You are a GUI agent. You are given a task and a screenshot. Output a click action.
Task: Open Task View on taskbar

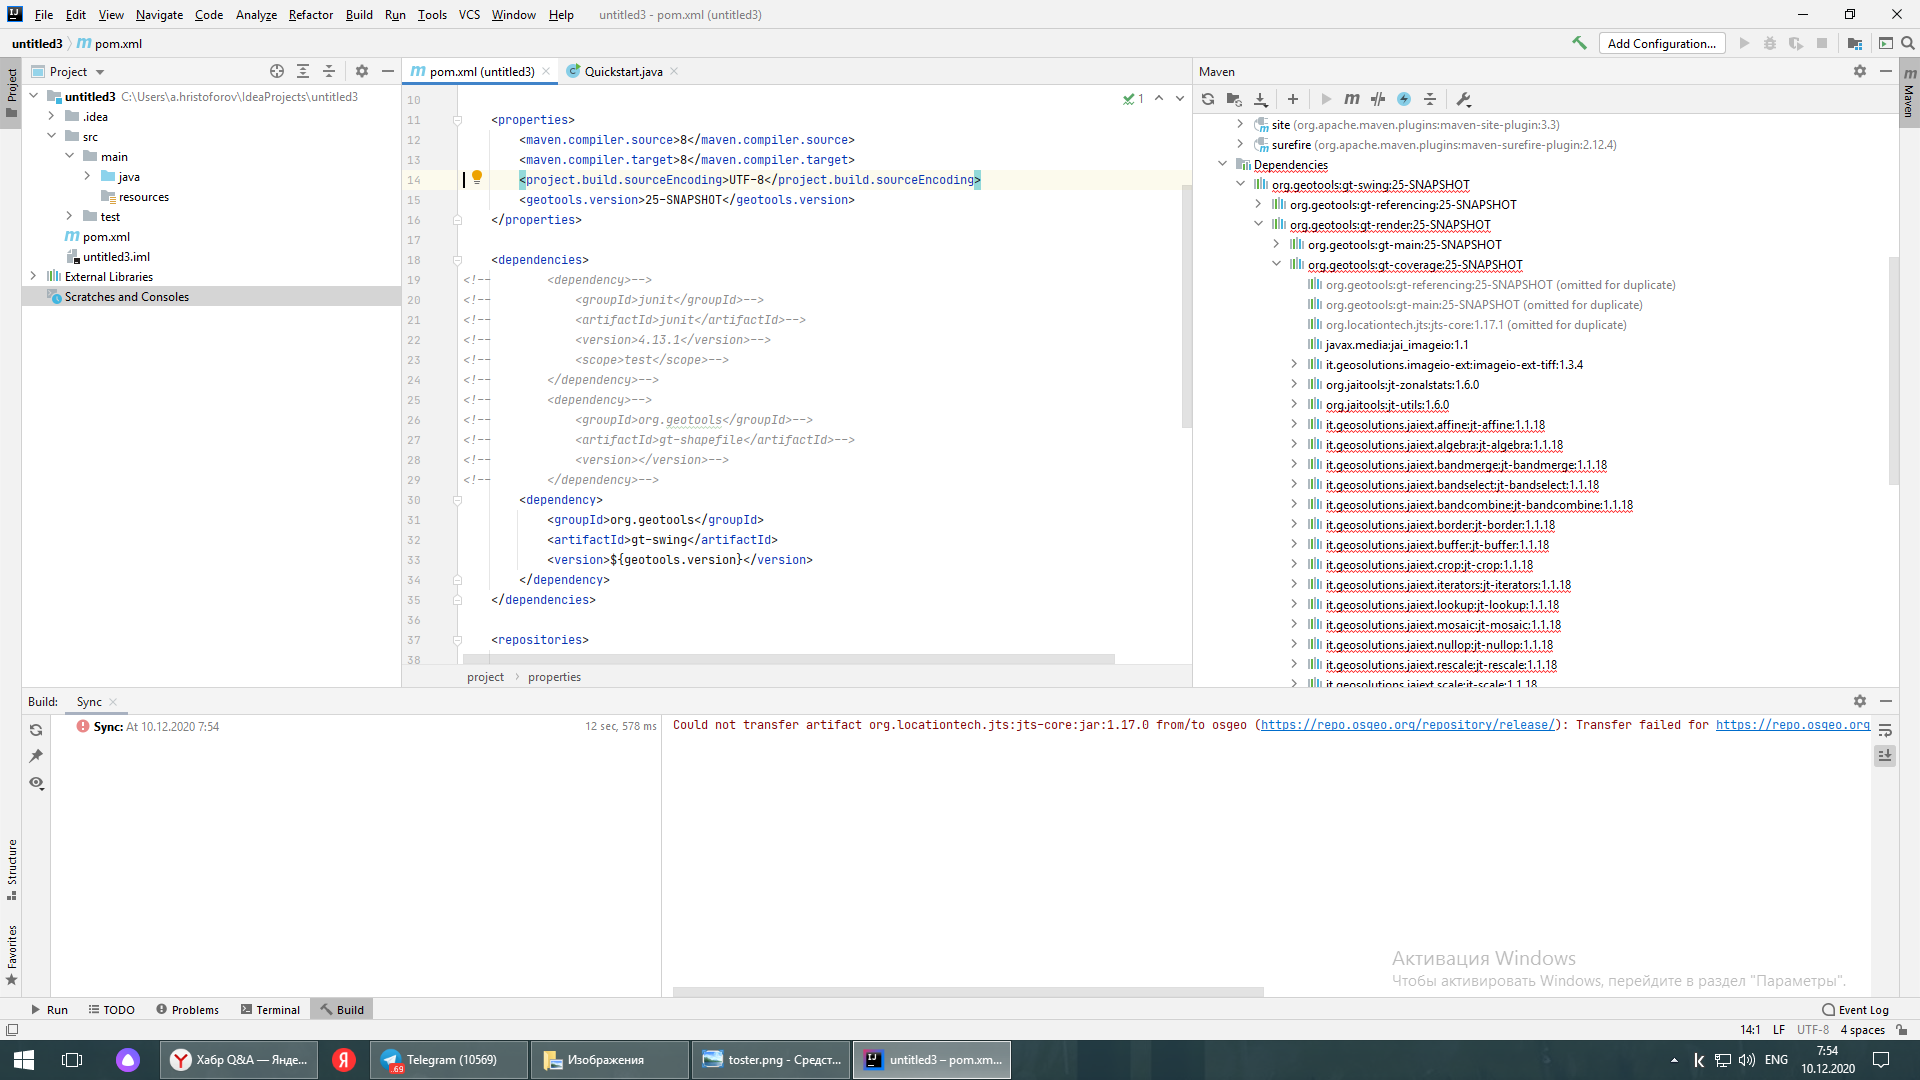click(x=72, y=1060)
